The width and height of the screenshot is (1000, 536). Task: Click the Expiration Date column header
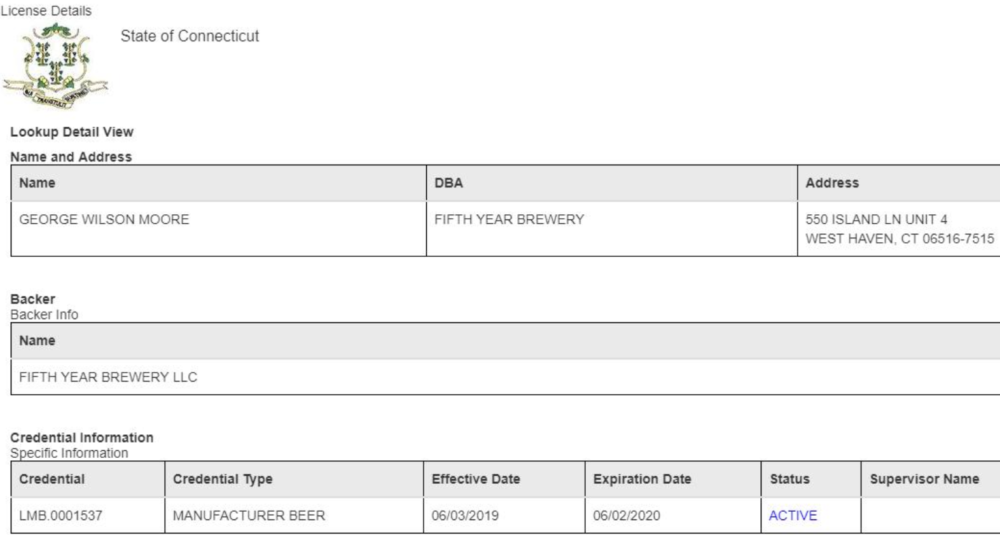coord(642,479)
